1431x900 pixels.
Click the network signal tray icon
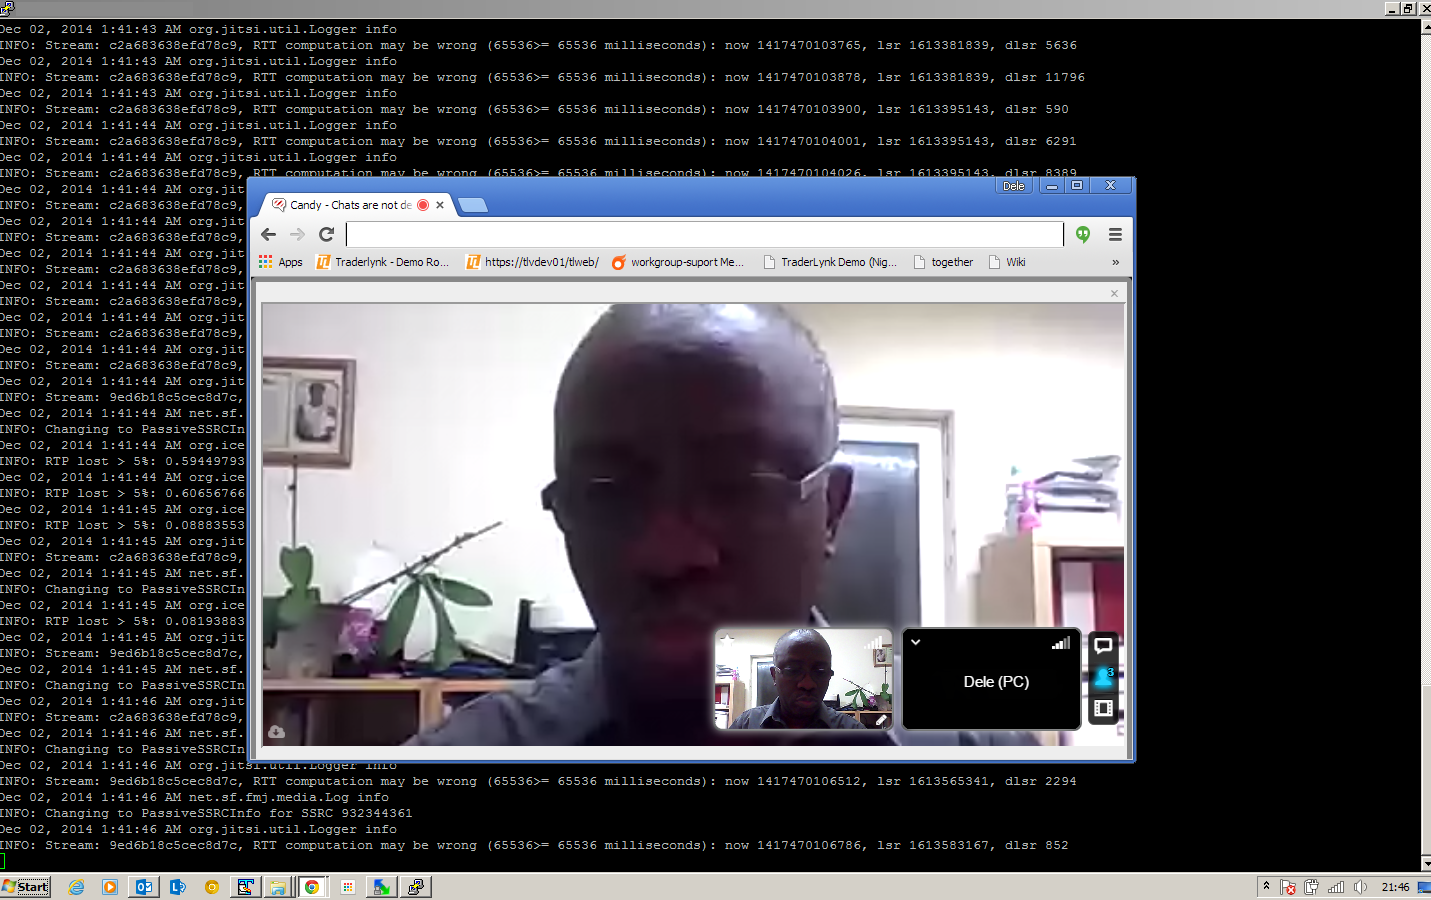1336,887
